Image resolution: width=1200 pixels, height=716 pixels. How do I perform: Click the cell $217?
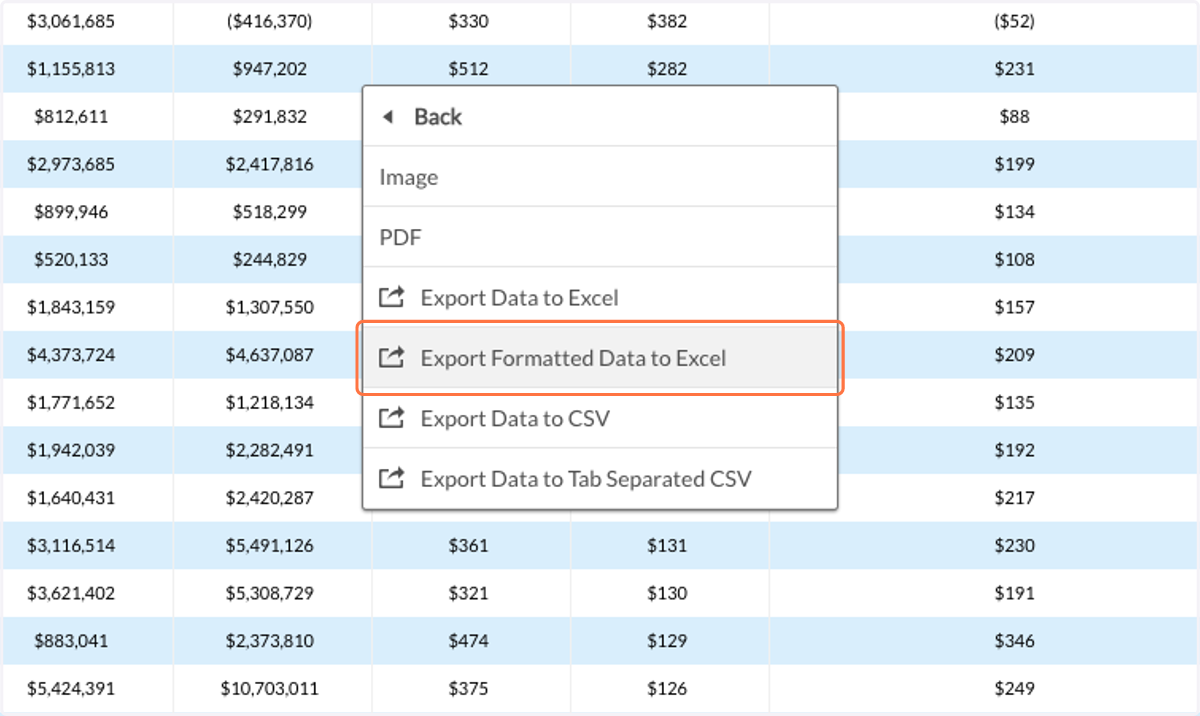[x=1014, y=497]
